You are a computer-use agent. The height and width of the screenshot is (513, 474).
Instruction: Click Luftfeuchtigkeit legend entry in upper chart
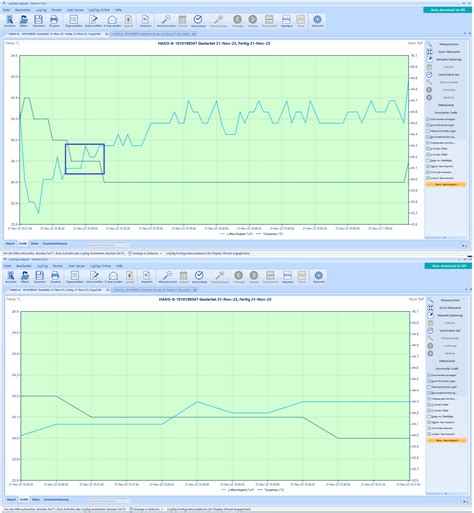coord(236,234)
